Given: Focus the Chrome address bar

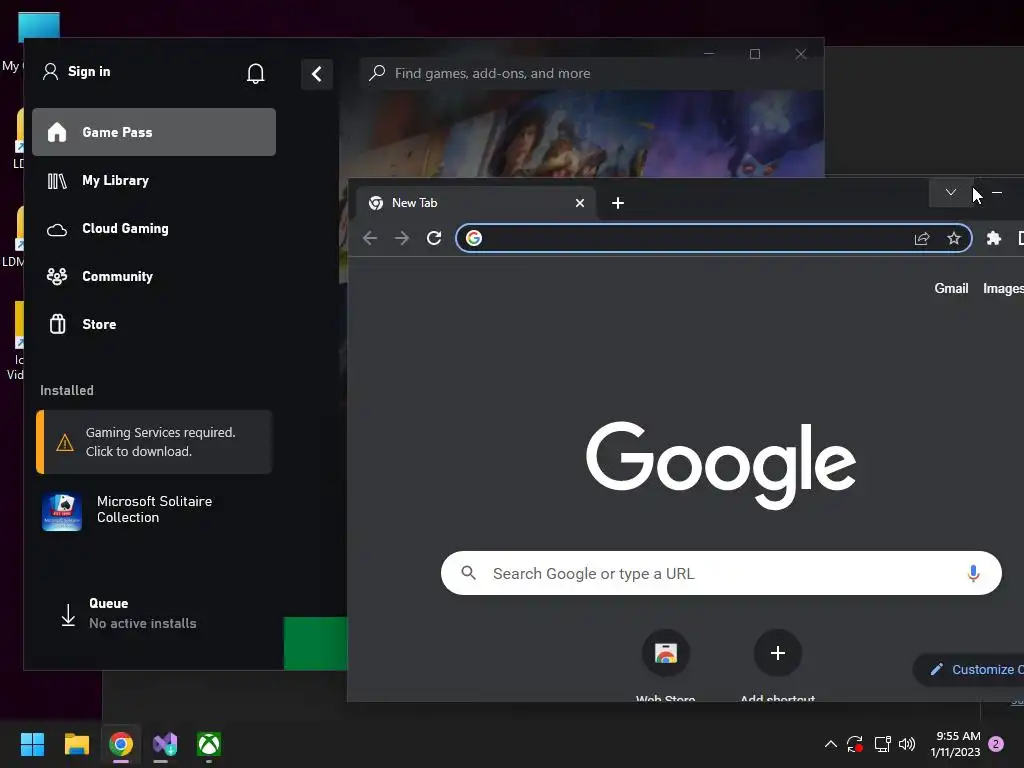Looking at the screenshot, I should (x=713, y=238).
